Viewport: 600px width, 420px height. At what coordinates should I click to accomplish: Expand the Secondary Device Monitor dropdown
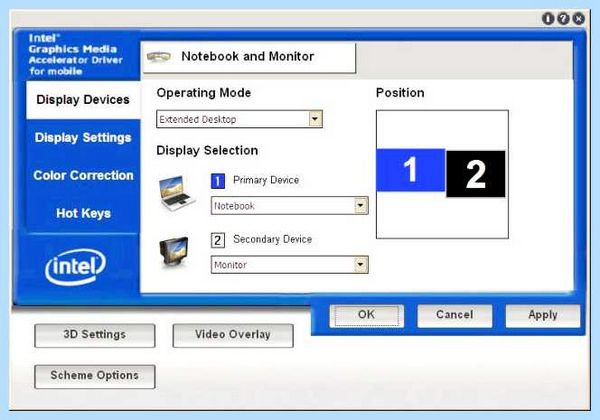click(290, 265)
